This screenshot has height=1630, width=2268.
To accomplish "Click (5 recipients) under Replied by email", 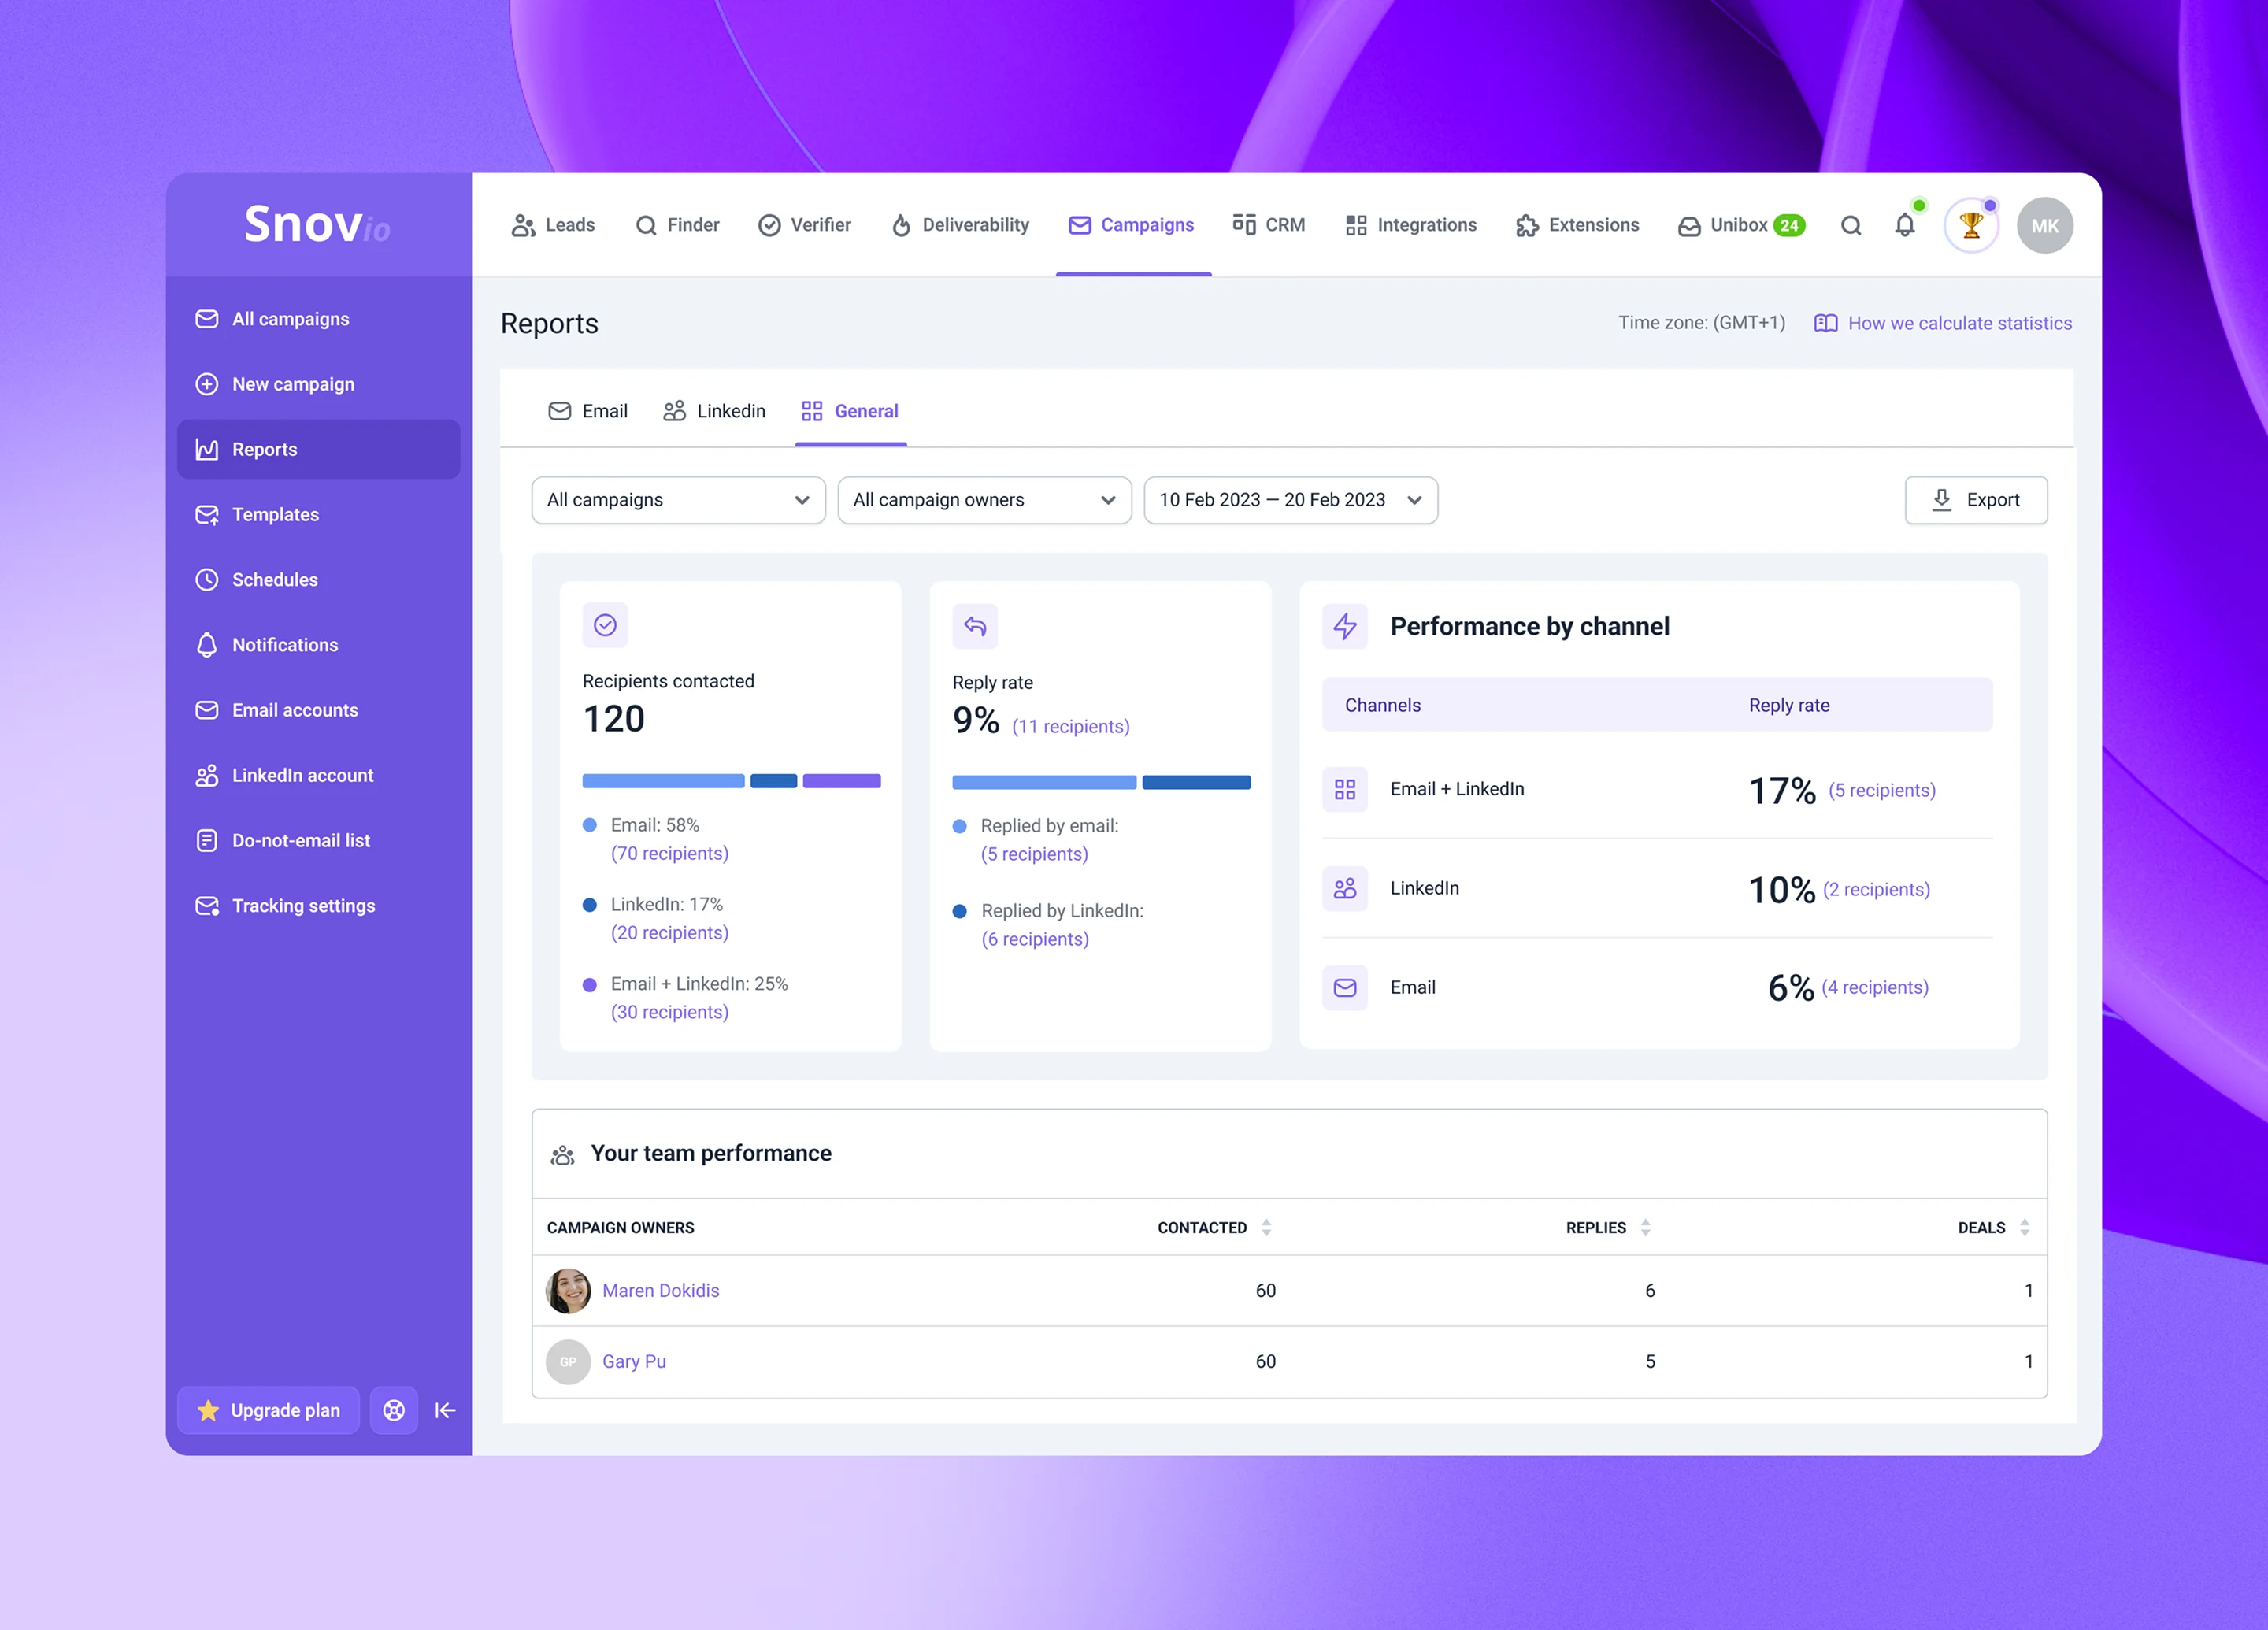I will [1035, 855].
